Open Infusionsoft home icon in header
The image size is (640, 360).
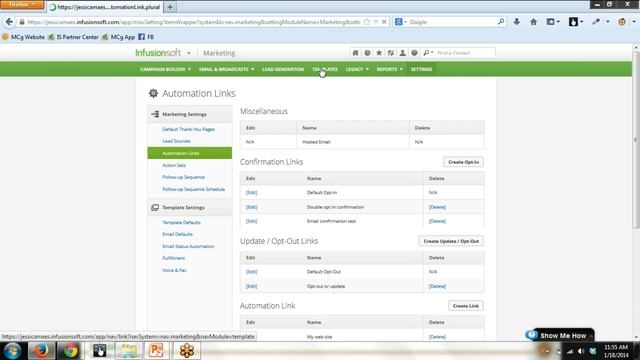pos(356,53)
